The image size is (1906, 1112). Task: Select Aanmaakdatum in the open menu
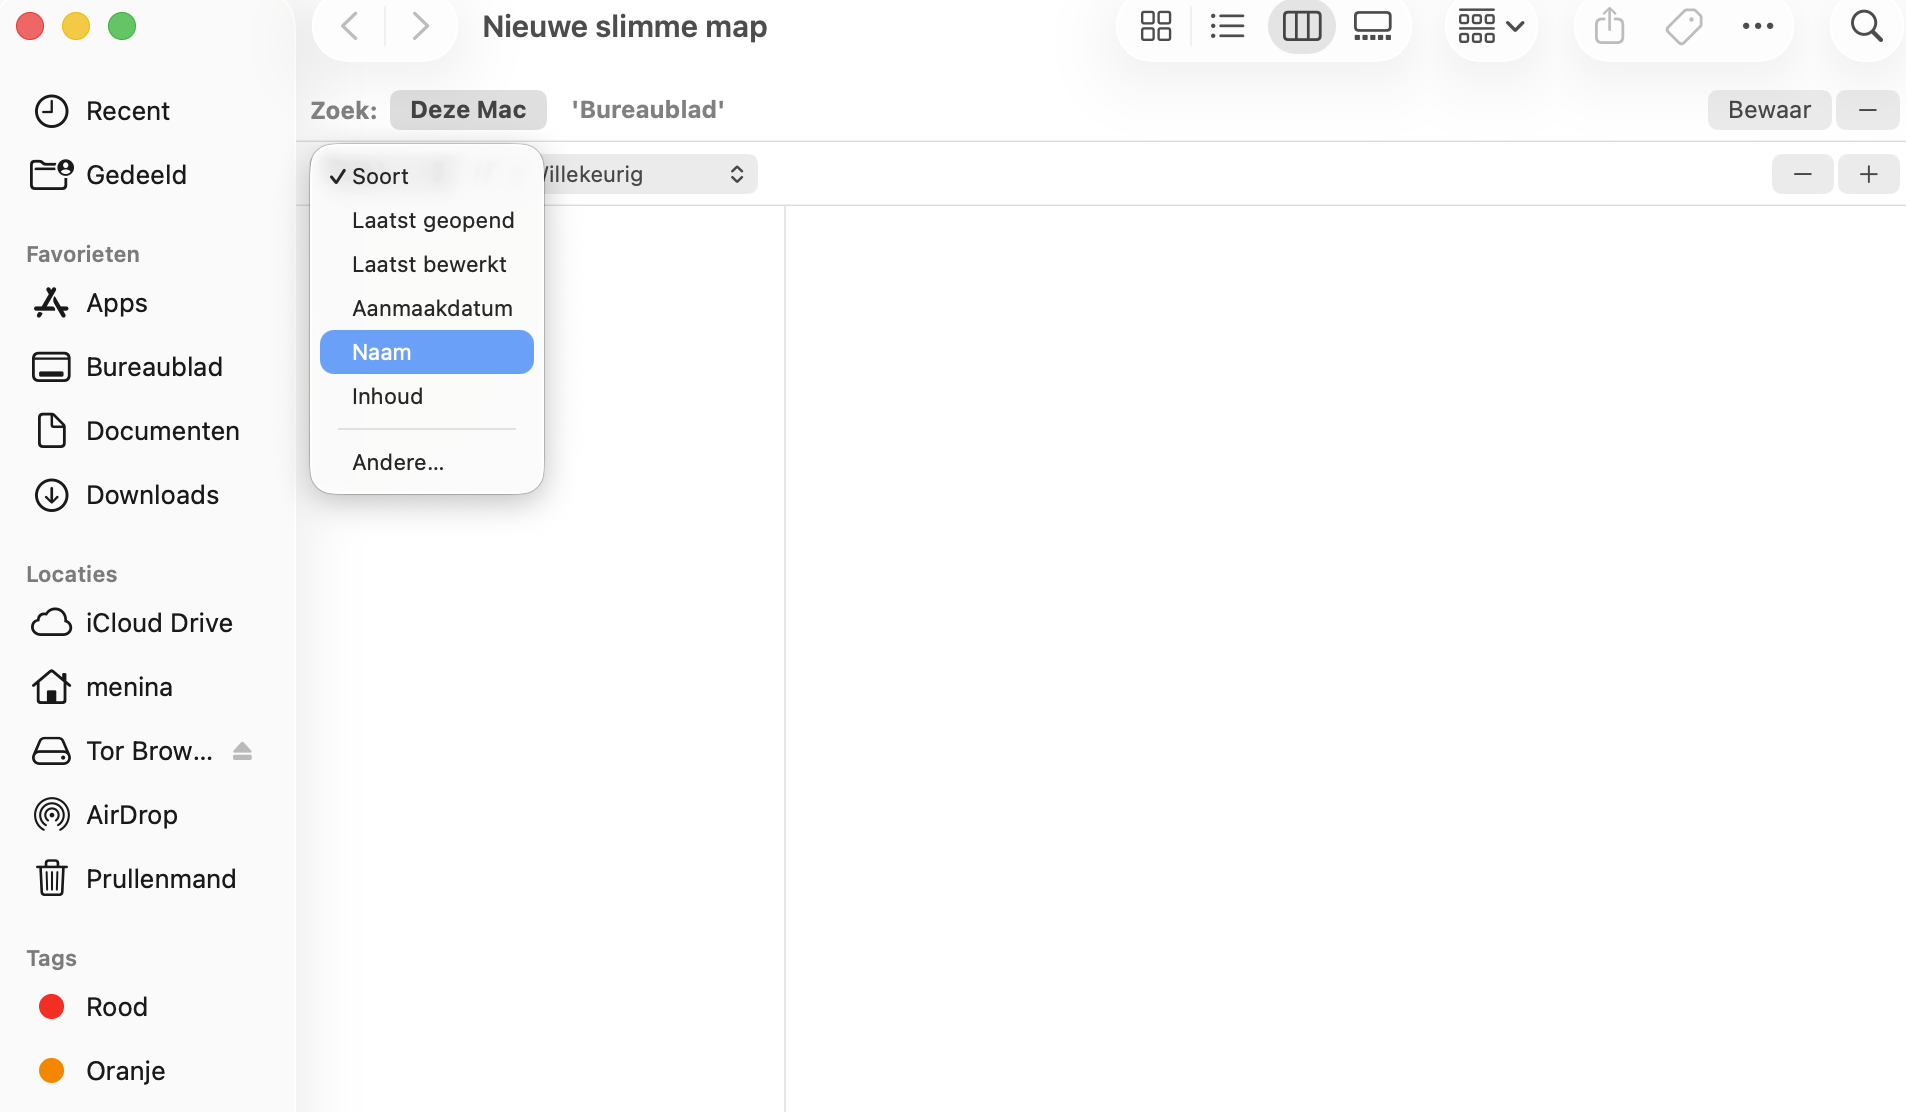click(431, 308)
